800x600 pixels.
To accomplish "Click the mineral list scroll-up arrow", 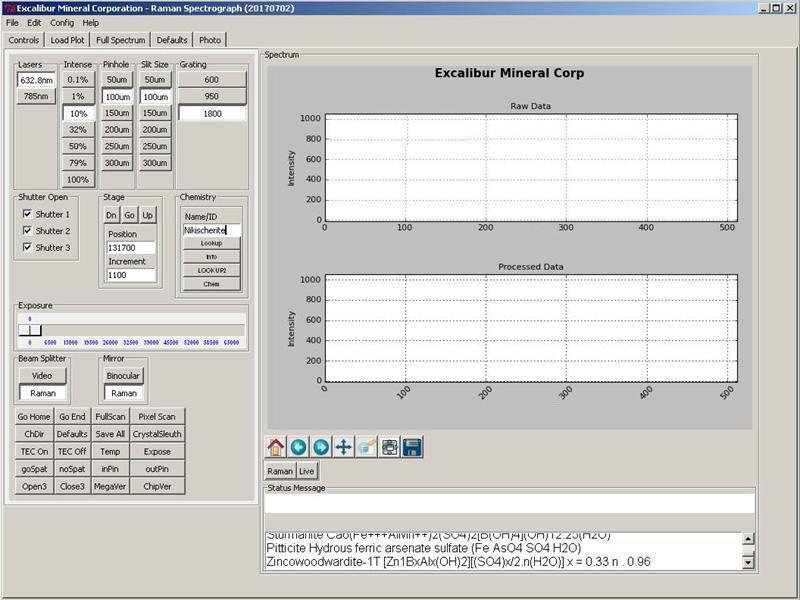I will click(x=748, y=539).
